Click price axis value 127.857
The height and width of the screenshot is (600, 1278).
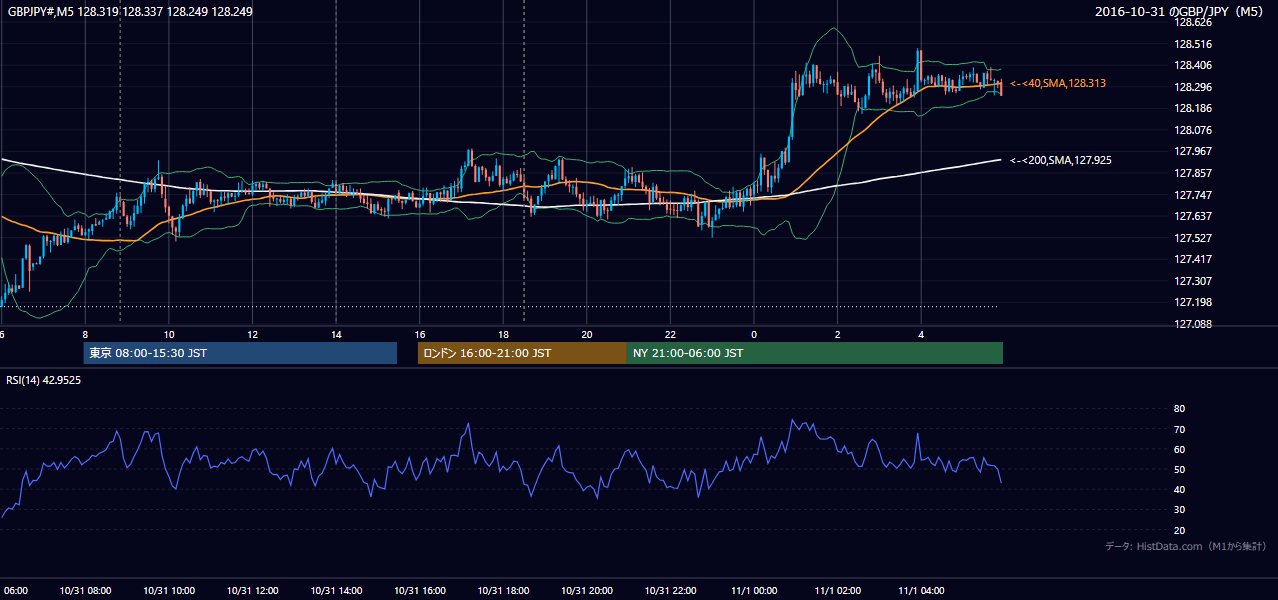pyautogui.click(x=1194, y=174)
